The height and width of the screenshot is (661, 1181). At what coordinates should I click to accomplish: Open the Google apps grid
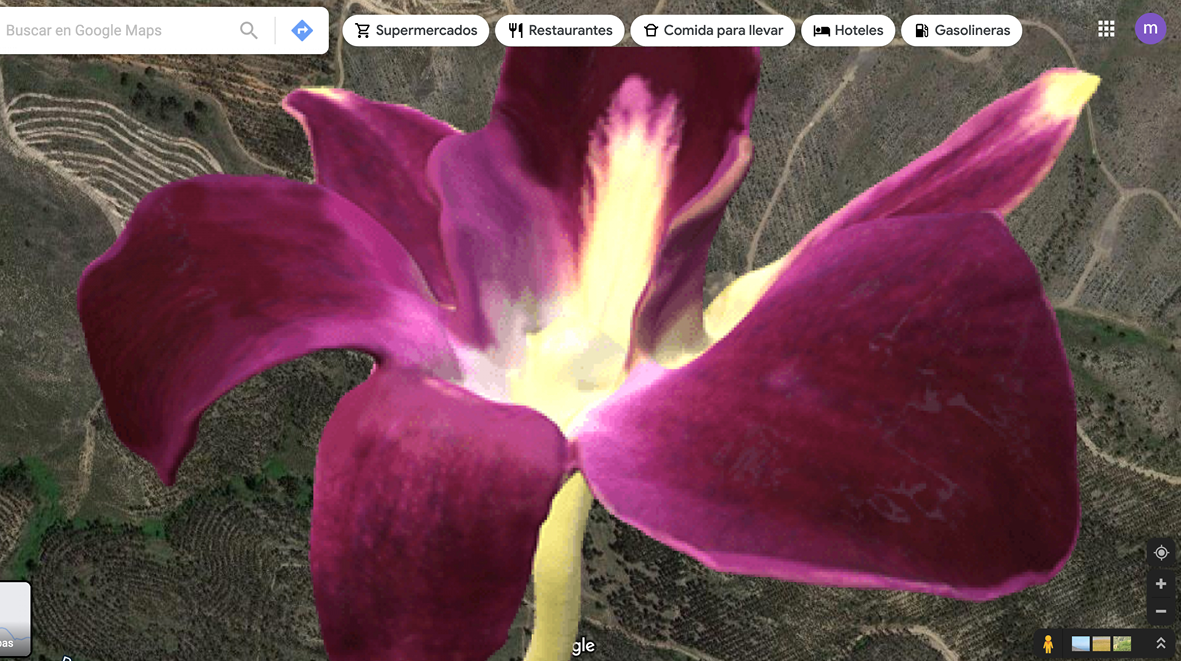point(1106,29)
